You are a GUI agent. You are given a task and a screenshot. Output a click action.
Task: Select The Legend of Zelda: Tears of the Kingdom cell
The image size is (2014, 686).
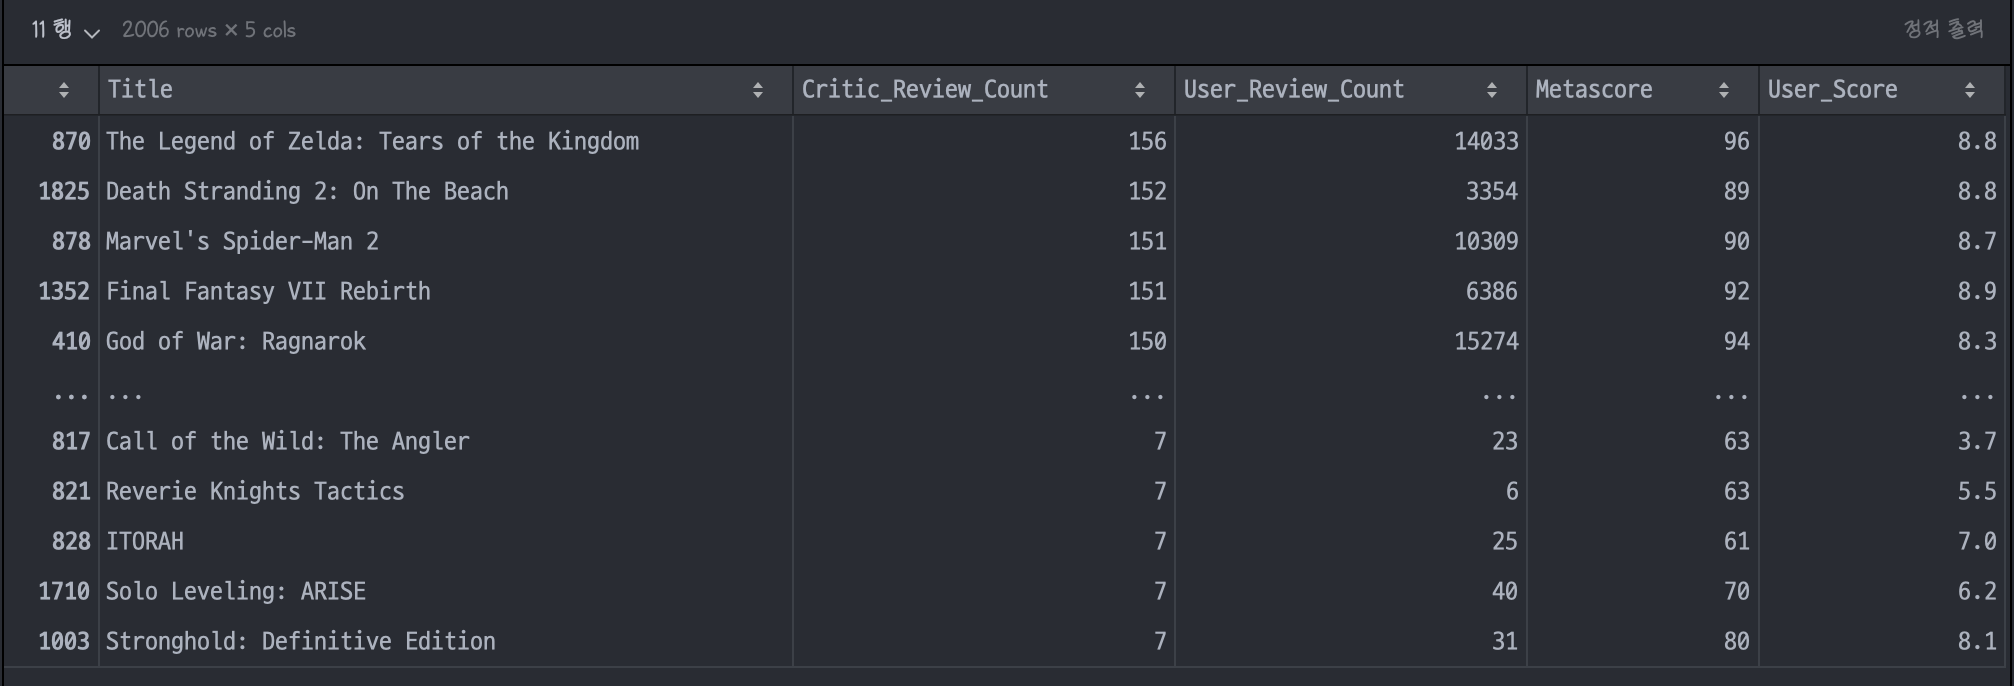pos(445,141)
